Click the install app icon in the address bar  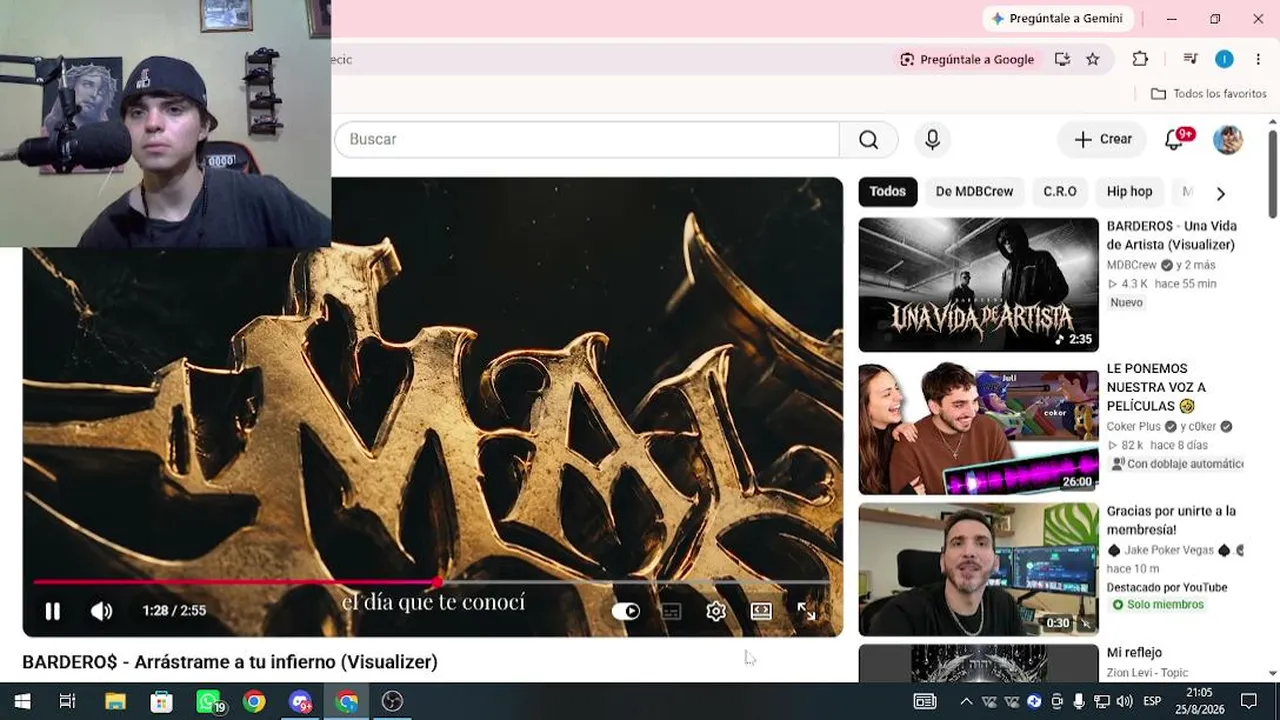(x=1062, y=59)
